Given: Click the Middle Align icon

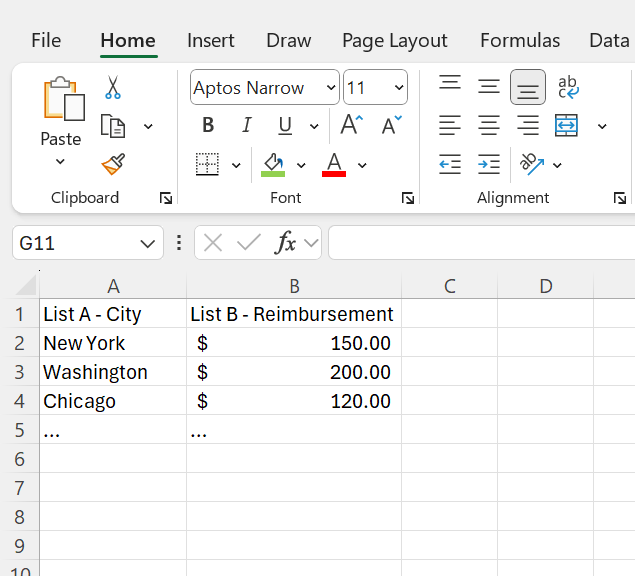Looking at the screenshot, I should 488,86.
